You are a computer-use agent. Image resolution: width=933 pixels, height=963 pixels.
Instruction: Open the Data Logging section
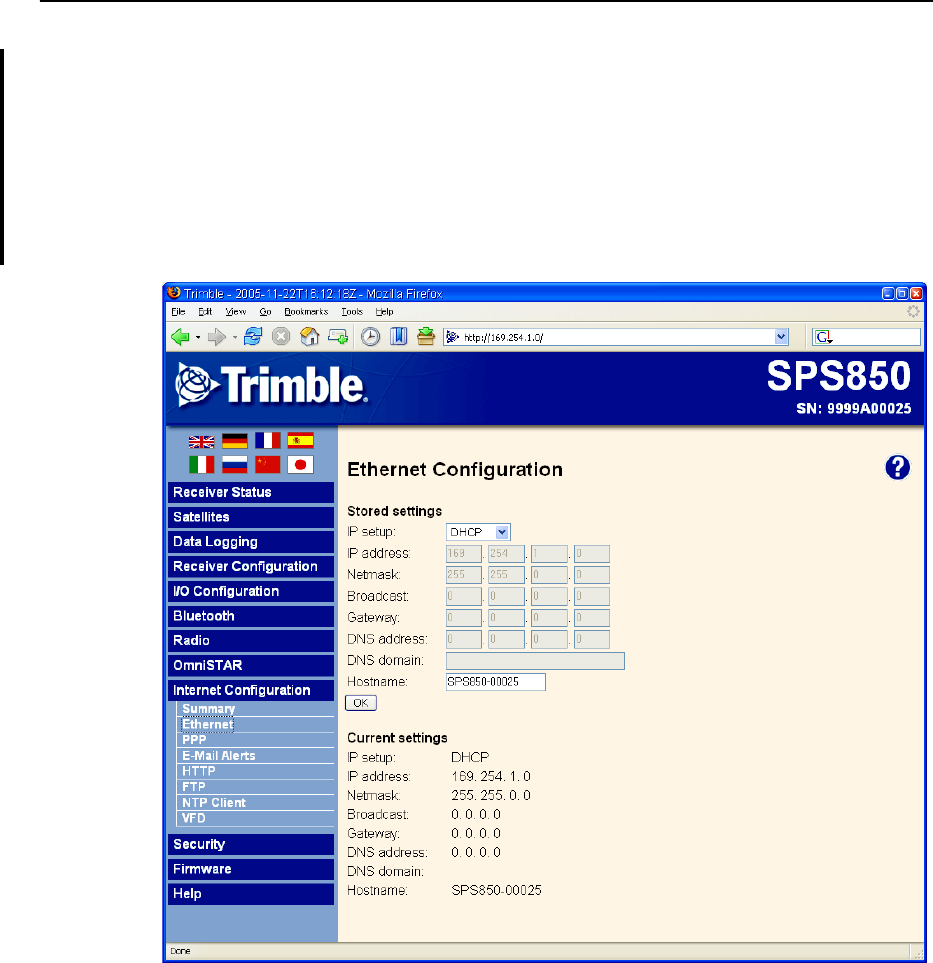coord(251,542)
